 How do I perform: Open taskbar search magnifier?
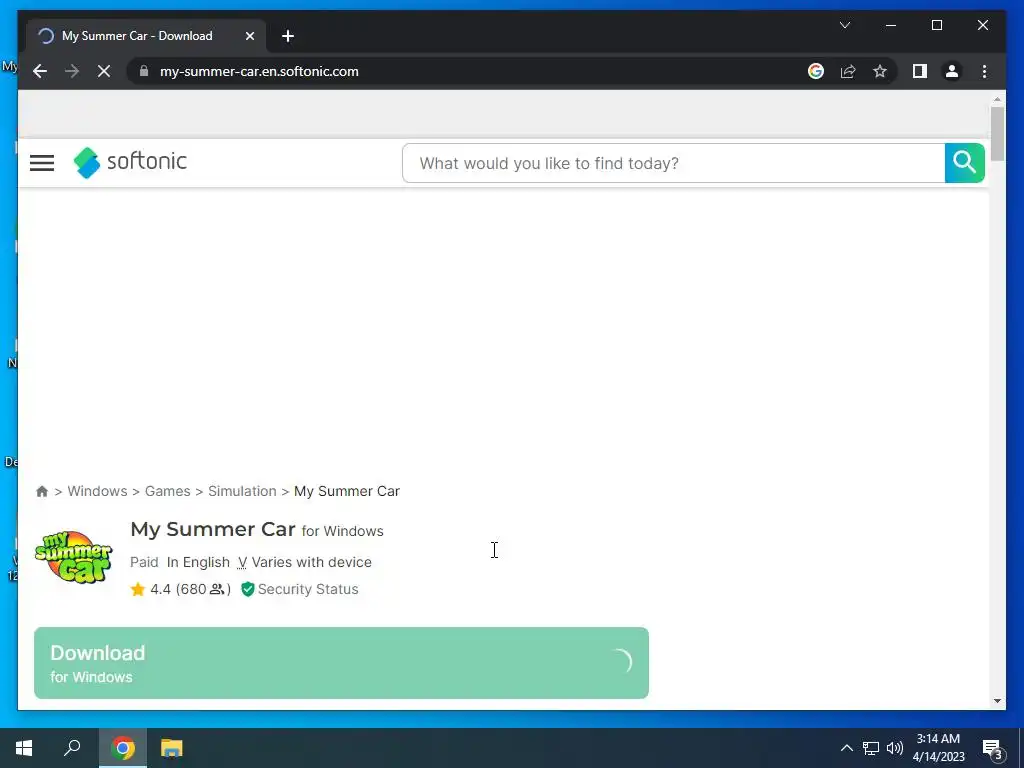(x=72, y=748)
